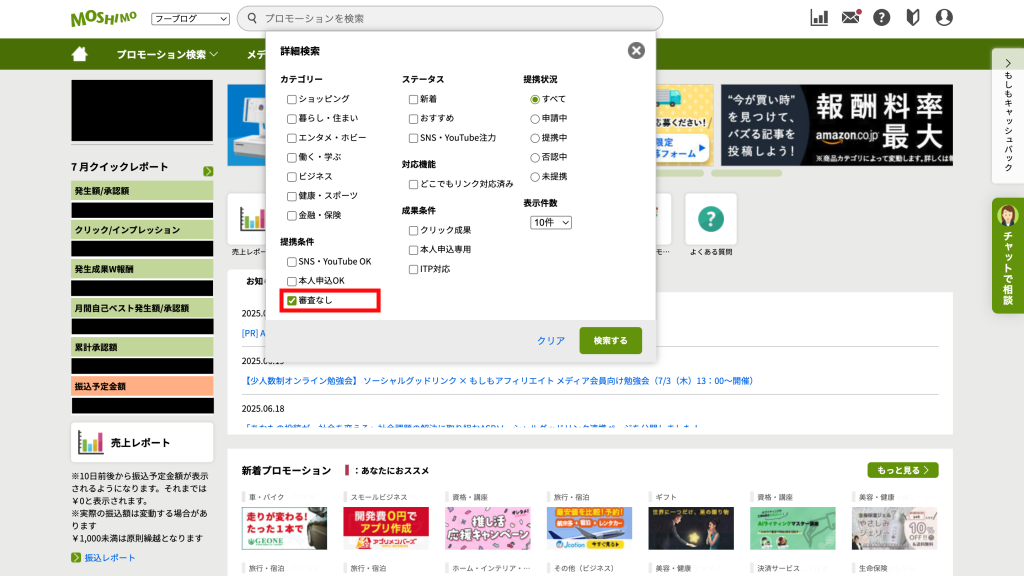Screen dimensions: 1024x576
Task: Click the もっと見る button
Action: click(903, 470)
